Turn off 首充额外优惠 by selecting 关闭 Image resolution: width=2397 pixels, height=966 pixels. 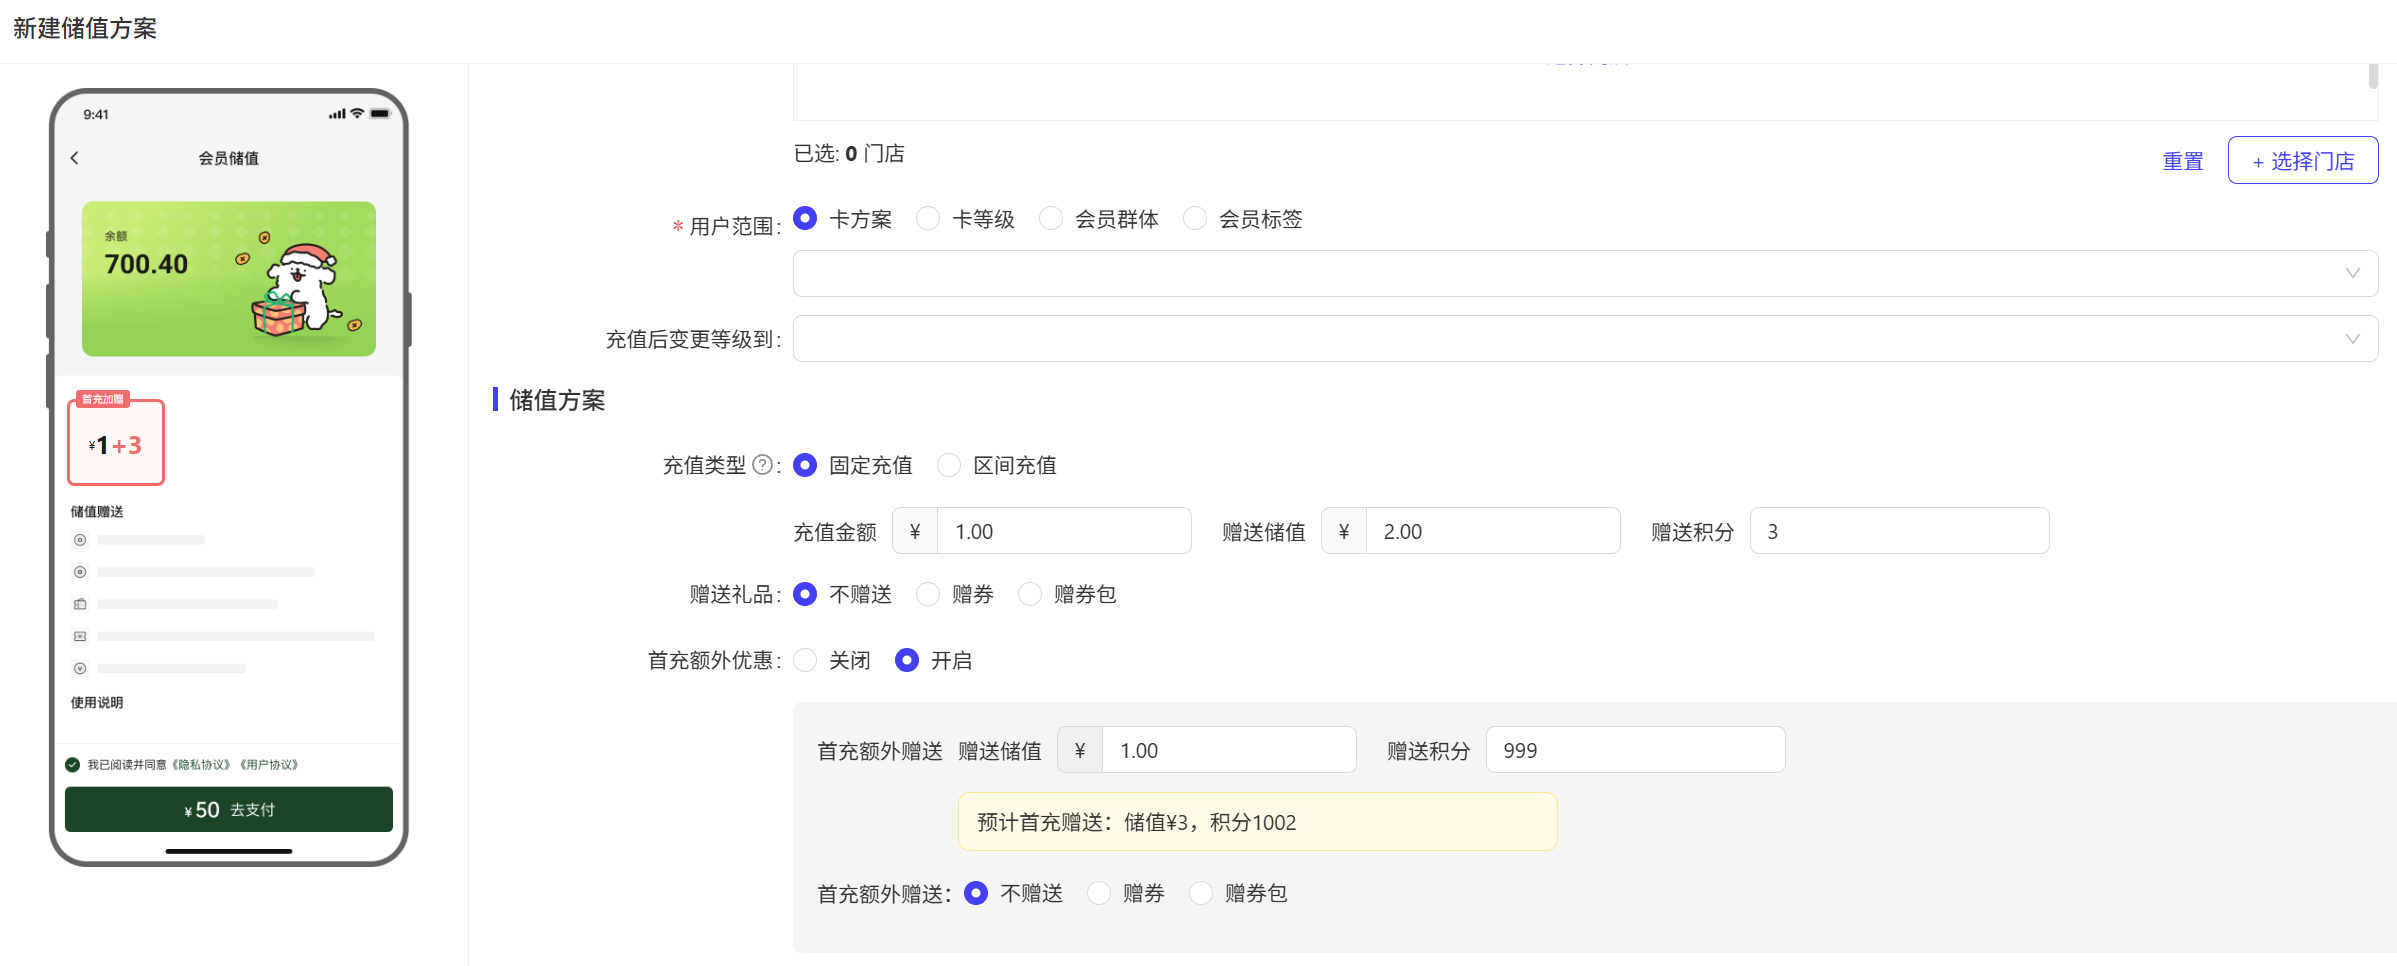[805, 660]
